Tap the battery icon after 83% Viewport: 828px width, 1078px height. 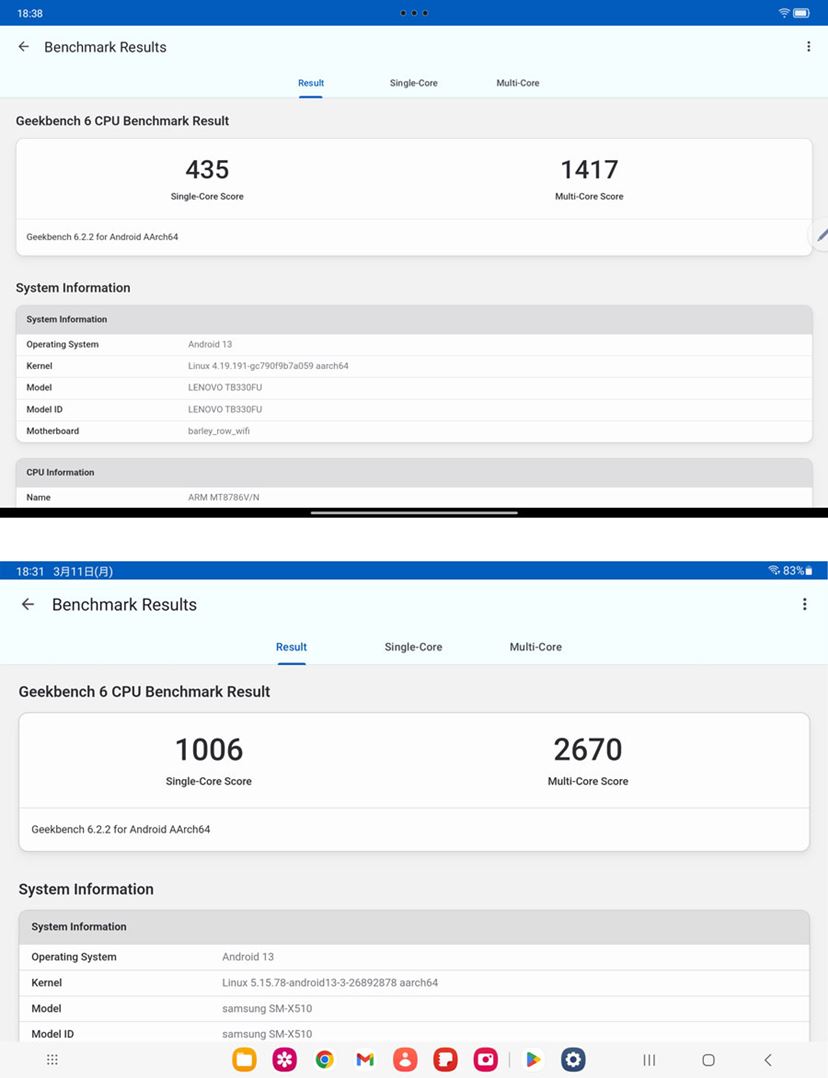[809, 571]
